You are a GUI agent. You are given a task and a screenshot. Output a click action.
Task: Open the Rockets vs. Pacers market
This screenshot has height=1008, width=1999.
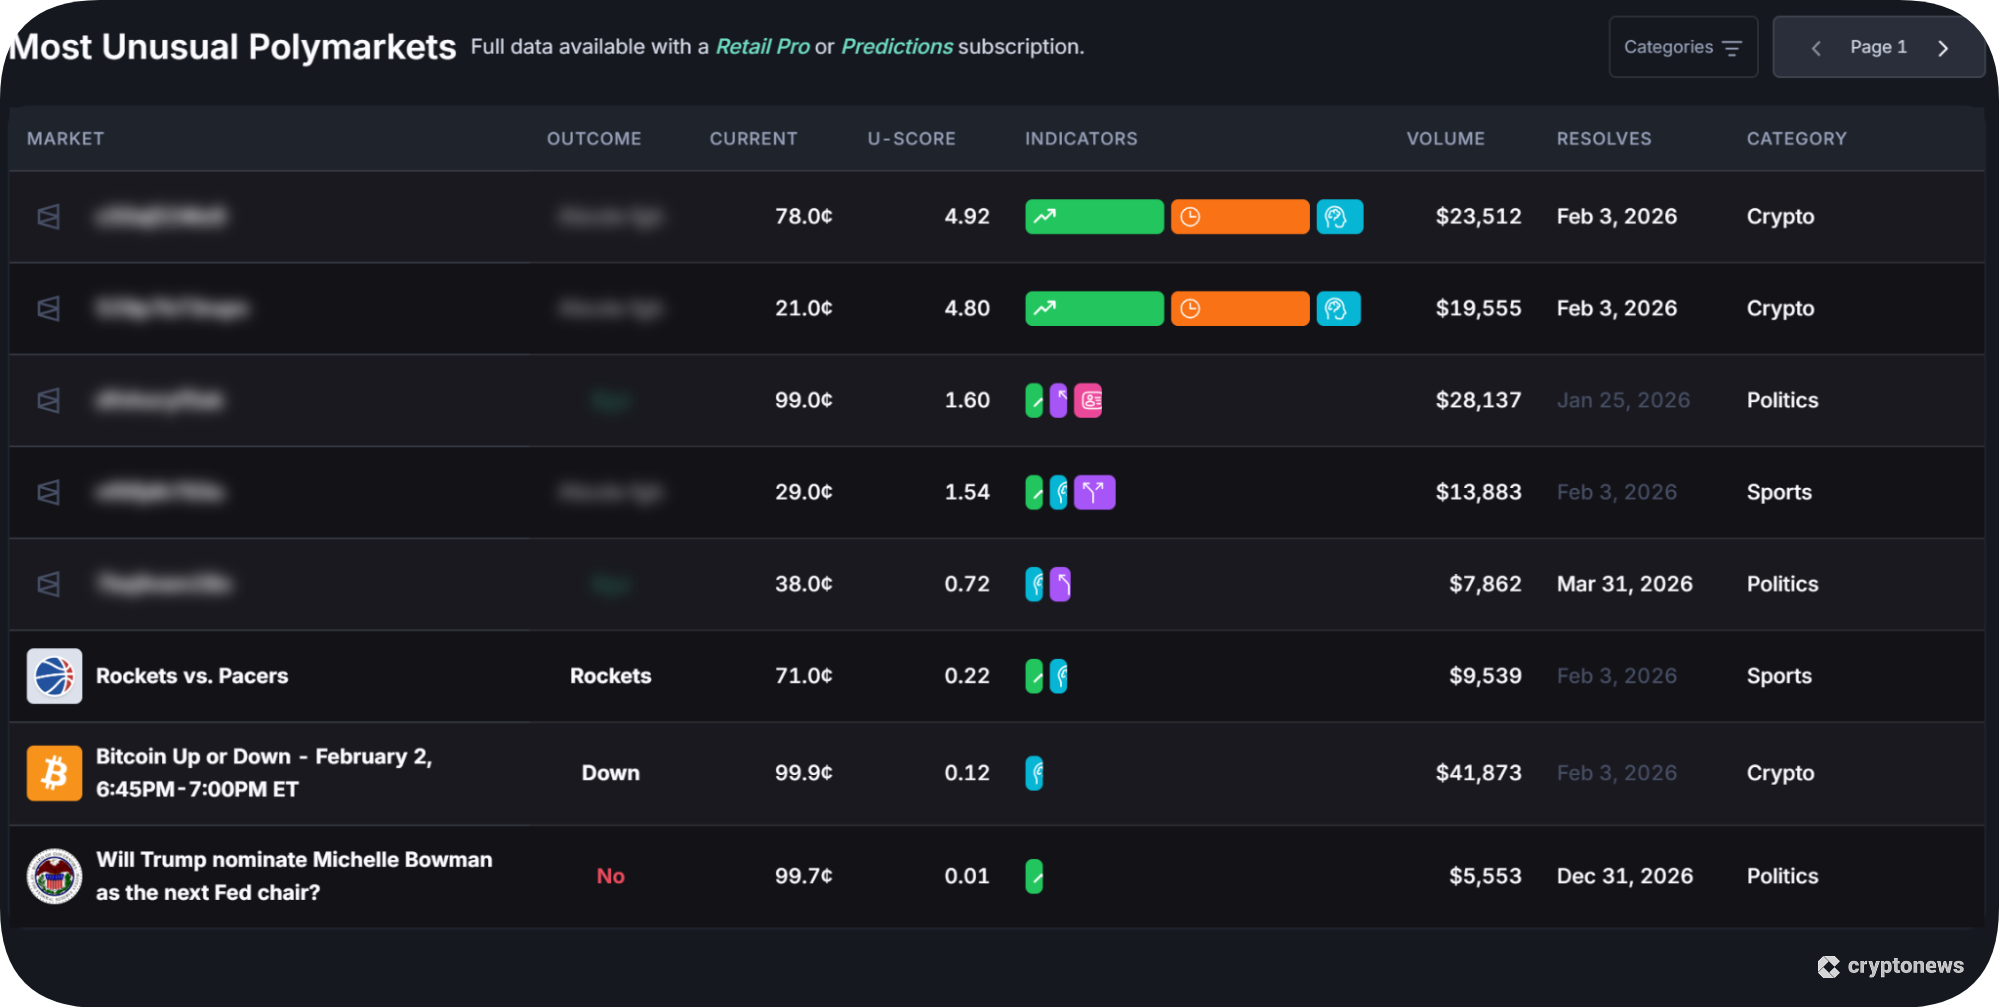tap(192, 676)
